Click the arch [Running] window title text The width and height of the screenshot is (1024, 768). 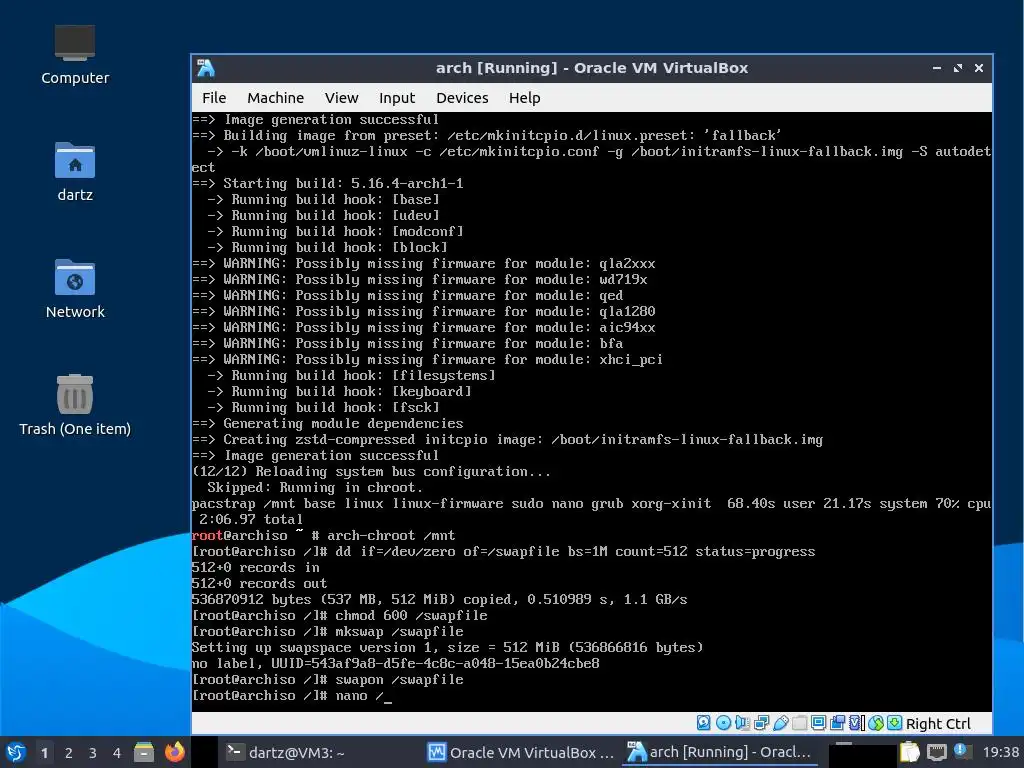click(x=592, y=68)
